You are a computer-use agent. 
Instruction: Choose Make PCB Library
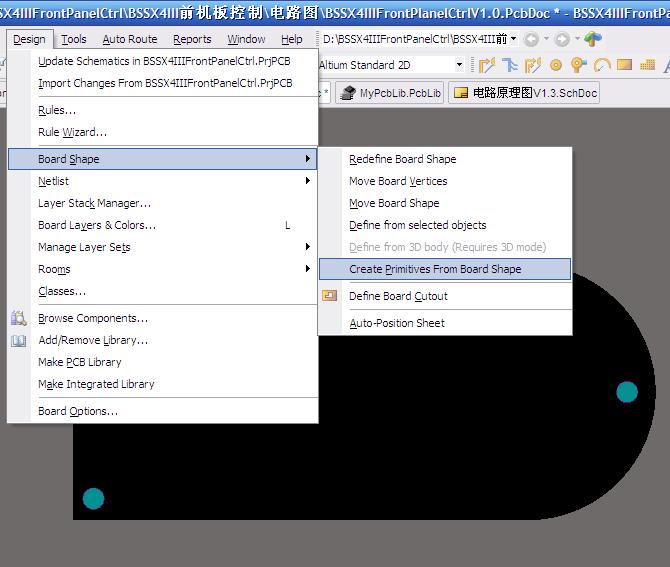163,362
